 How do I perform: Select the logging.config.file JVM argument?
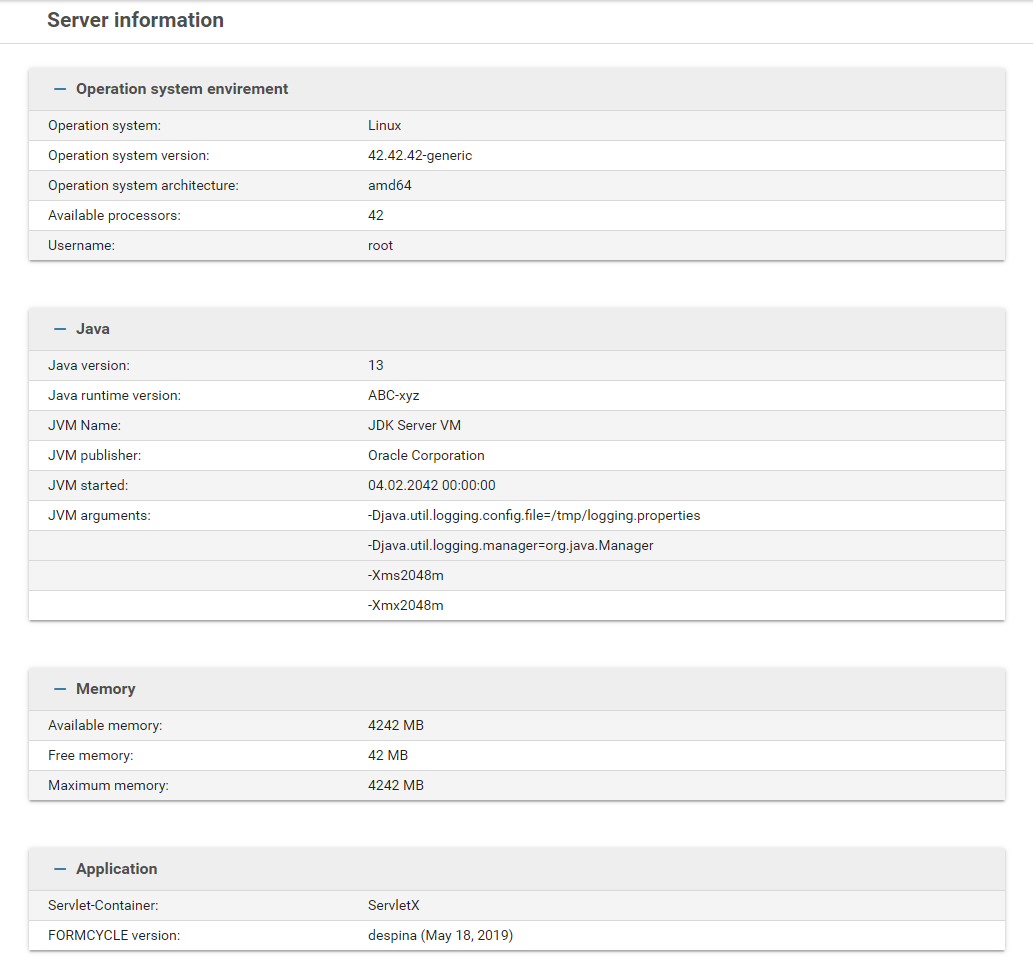pyautogui.click(x=534, y=516)
